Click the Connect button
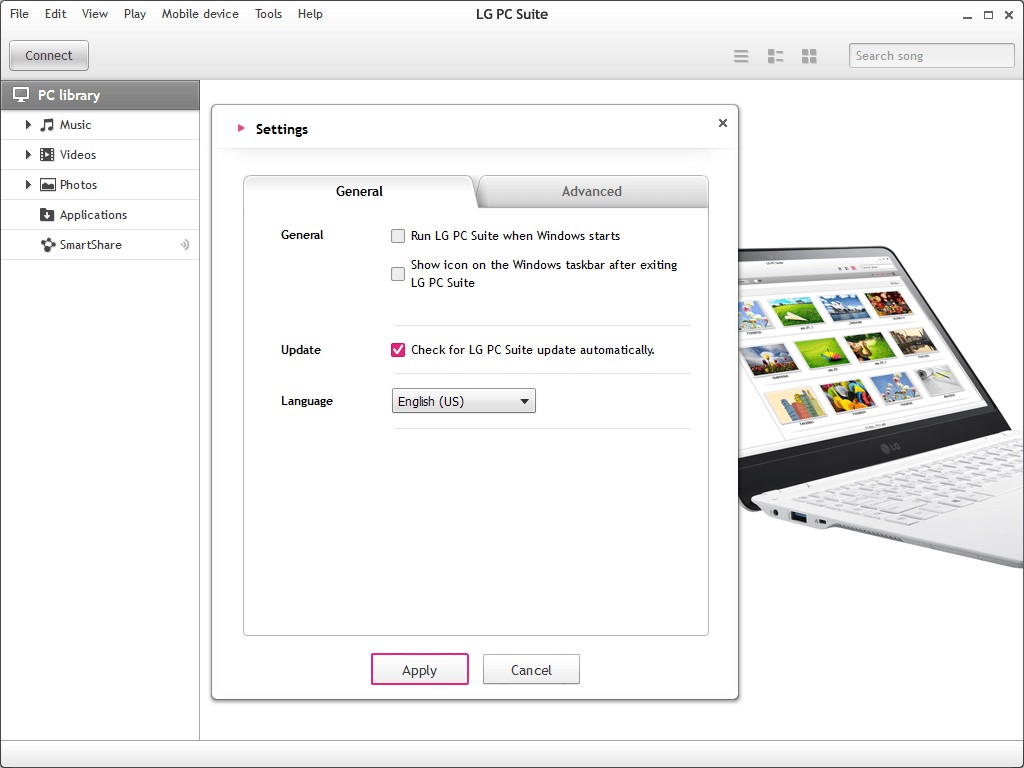This screenshot has height=768, width=1024. click(49, 56)
